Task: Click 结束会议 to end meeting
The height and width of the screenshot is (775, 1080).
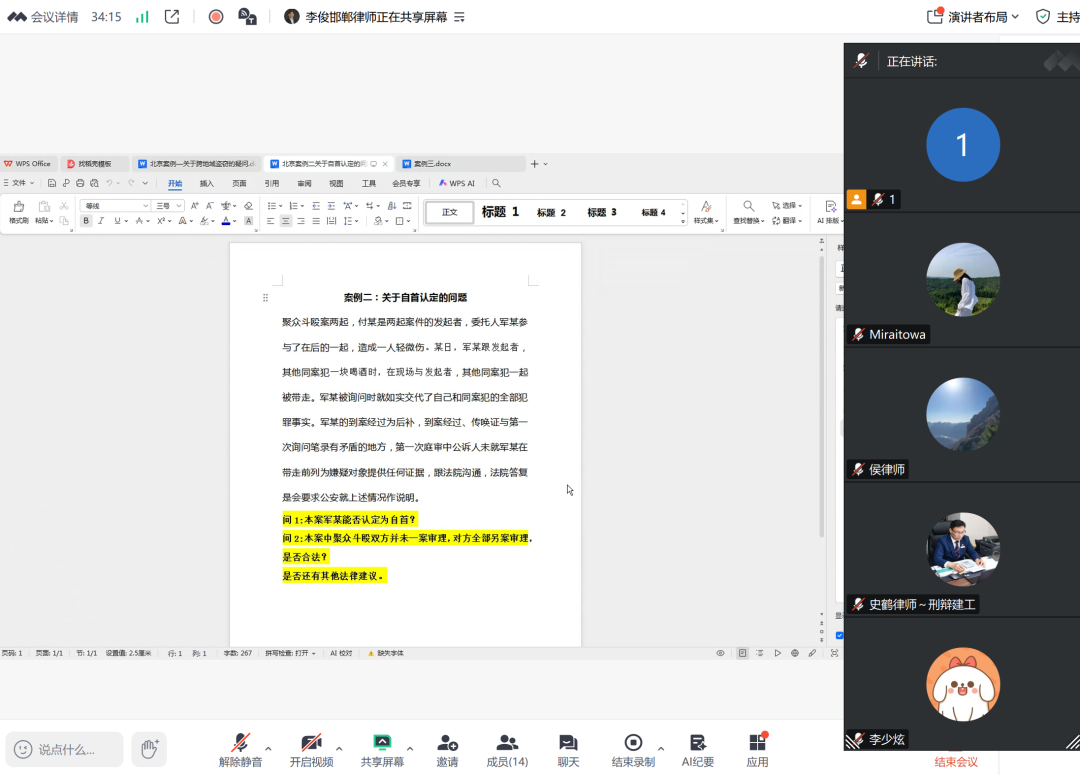Action: click(x=956, y=761)
